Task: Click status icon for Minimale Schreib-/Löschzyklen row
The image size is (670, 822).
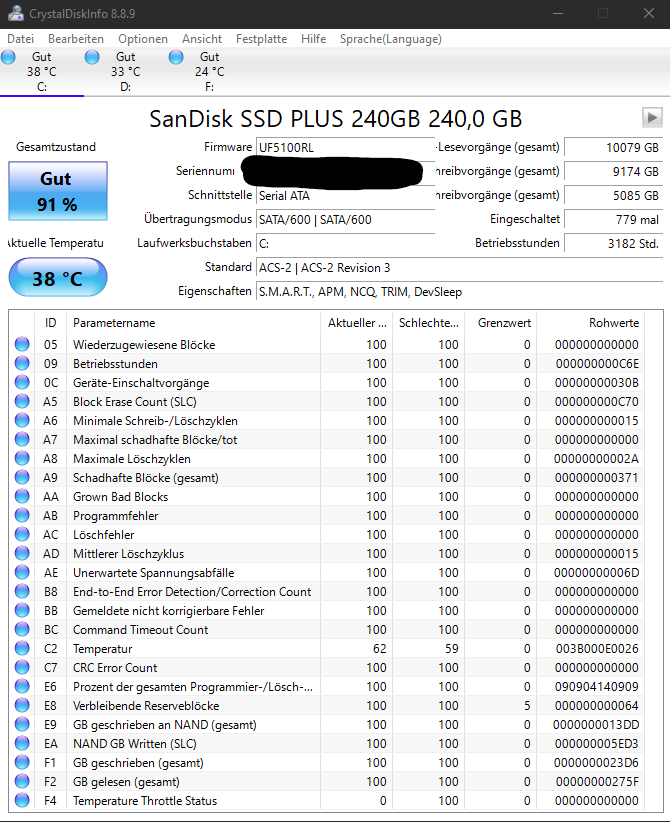Action: (x=22, y=420)
